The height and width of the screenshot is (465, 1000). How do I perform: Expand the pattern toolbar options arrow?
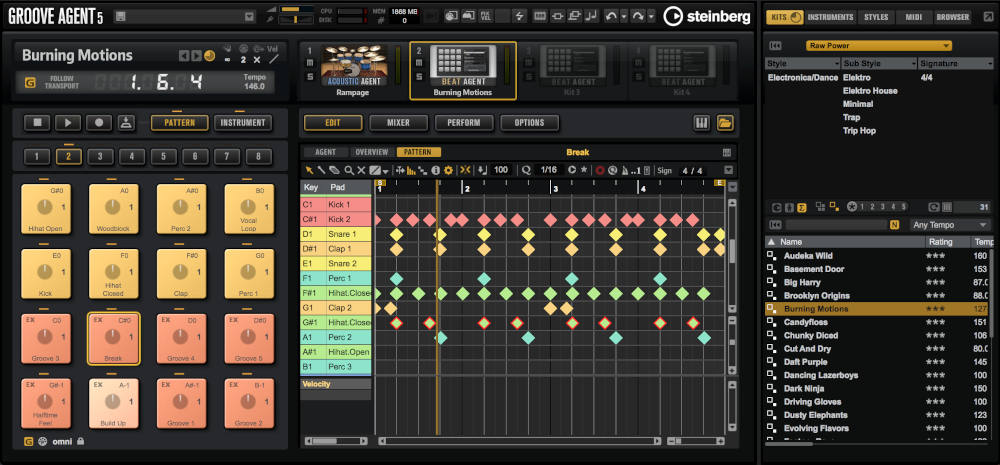tap(728, 170)
